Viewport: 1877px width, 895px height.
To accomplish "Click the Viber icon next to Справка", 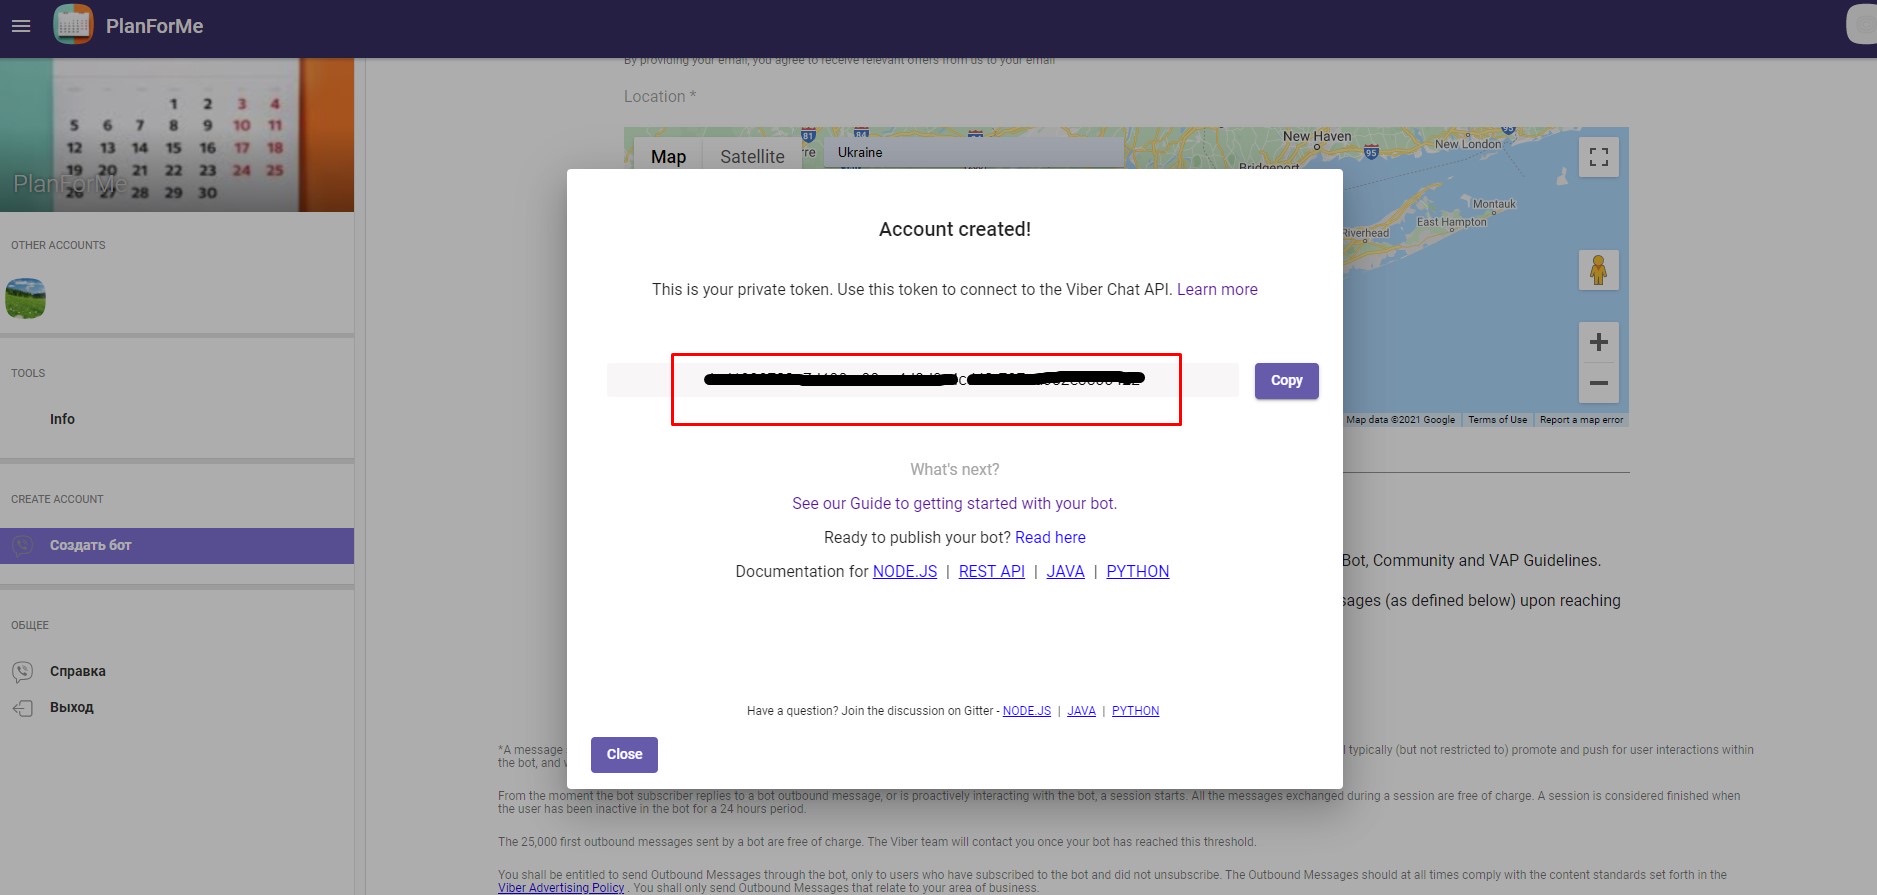I will point(22,671).
